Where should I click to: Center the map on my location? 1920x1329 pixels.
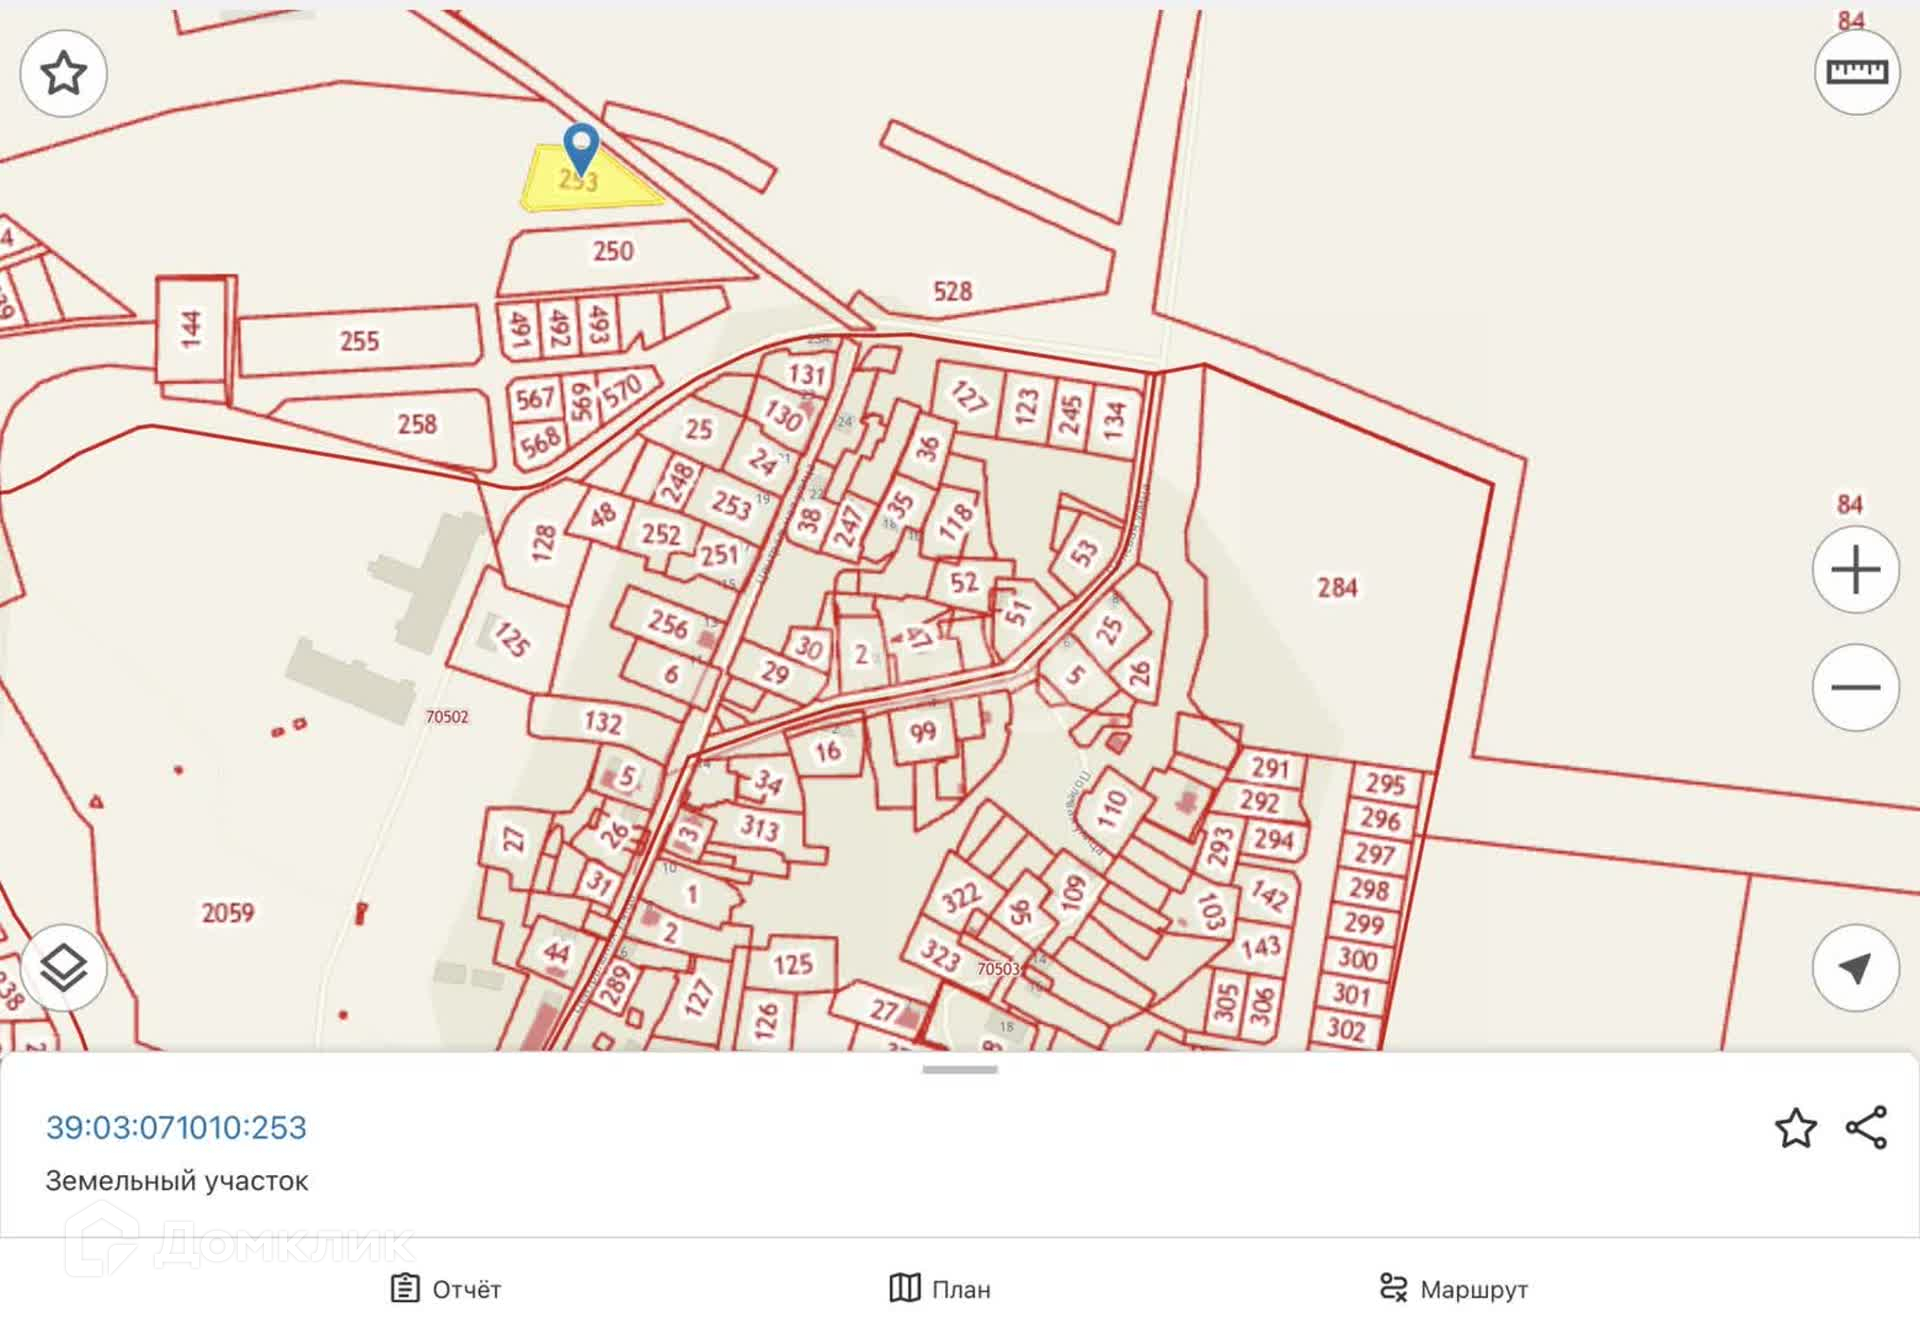coord(1855,968)
